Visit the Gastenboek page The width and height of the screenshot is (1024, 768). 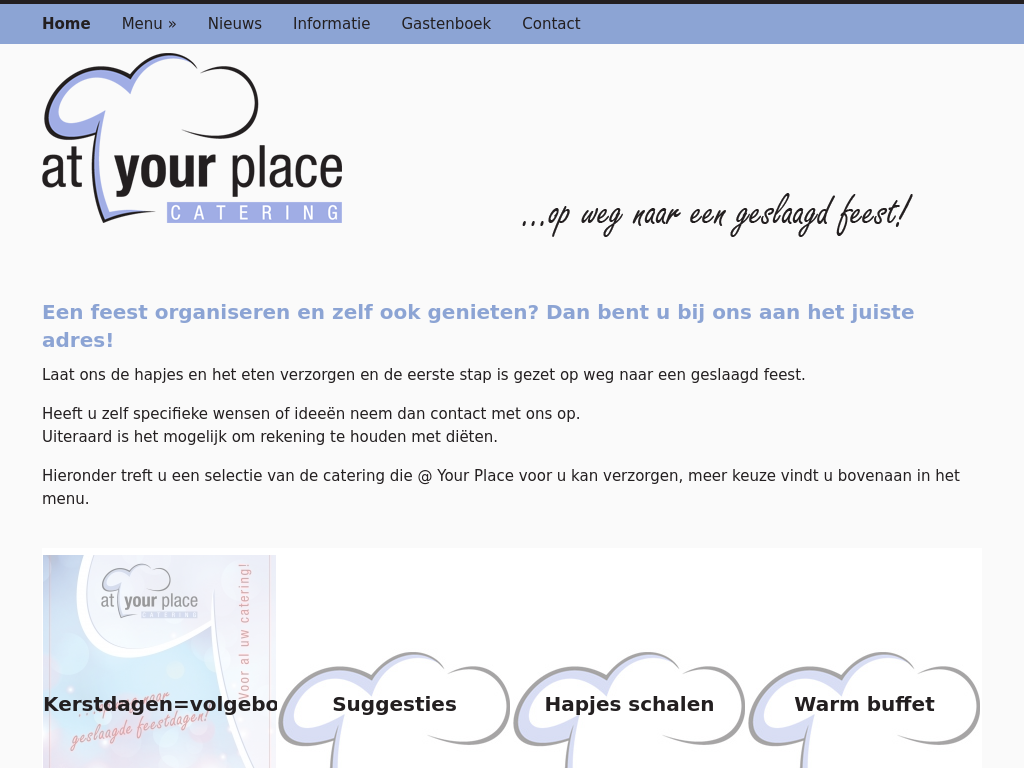coord(446,24)
